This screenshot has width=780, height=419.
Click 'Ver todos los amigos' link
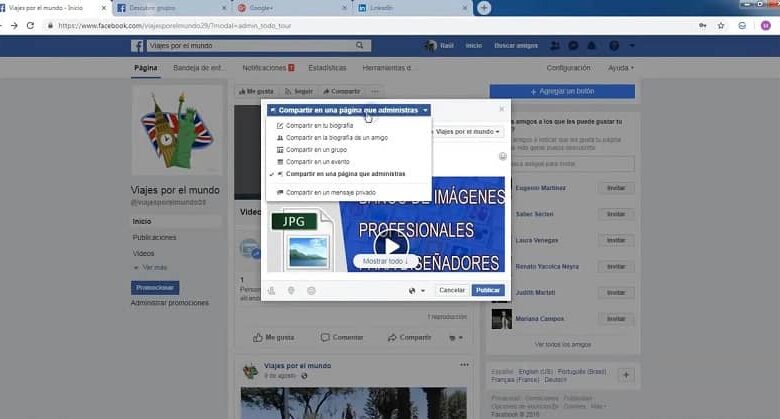coord(563,344)
